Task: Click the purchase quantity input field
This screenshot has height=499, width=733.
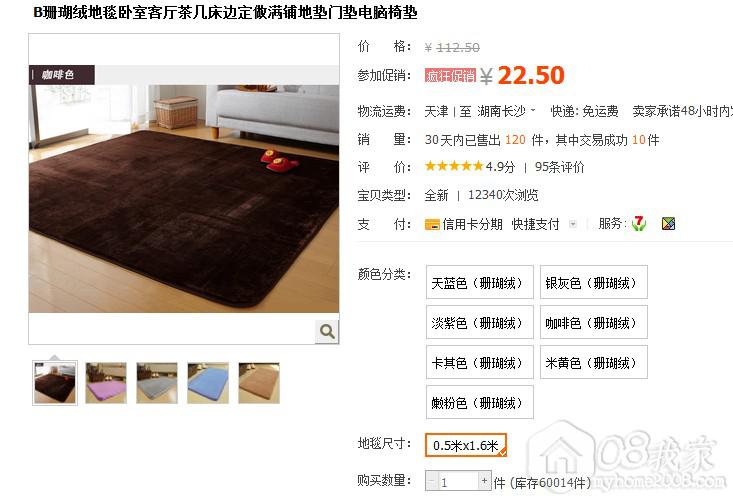Action: pyautogui.click(x=458, y=481)
